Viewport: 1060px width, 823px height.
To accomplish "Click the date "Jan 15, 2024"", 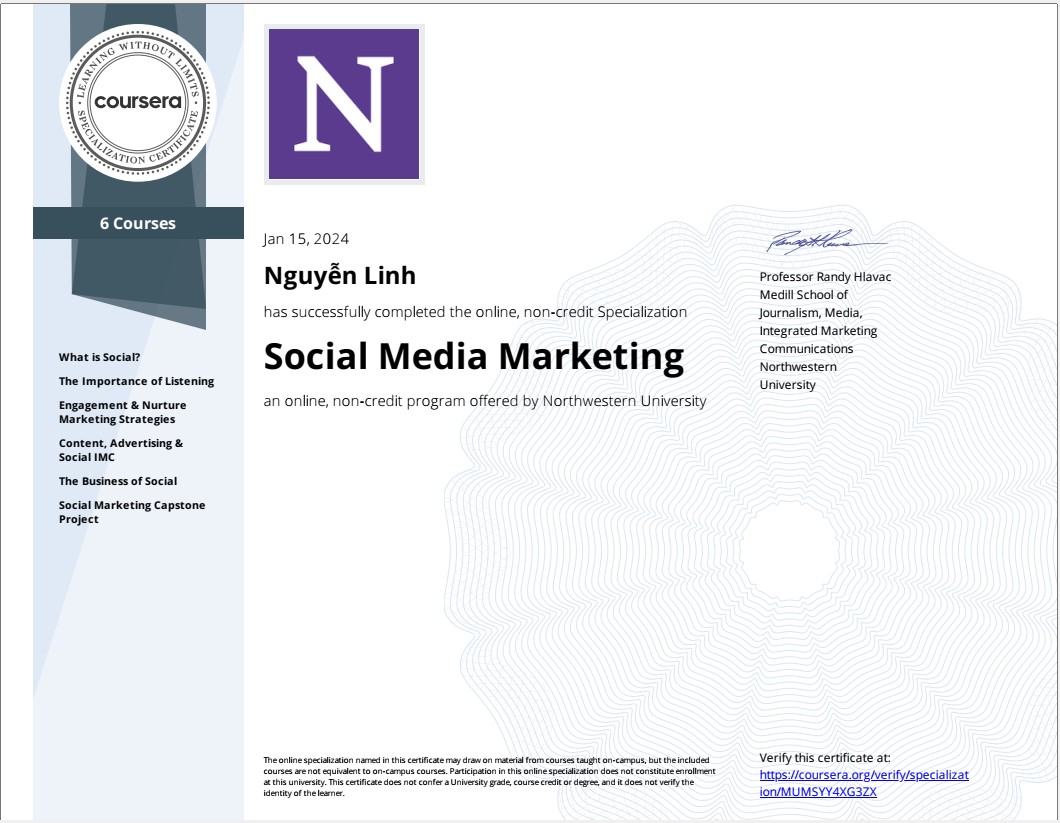I will point(306,239).
